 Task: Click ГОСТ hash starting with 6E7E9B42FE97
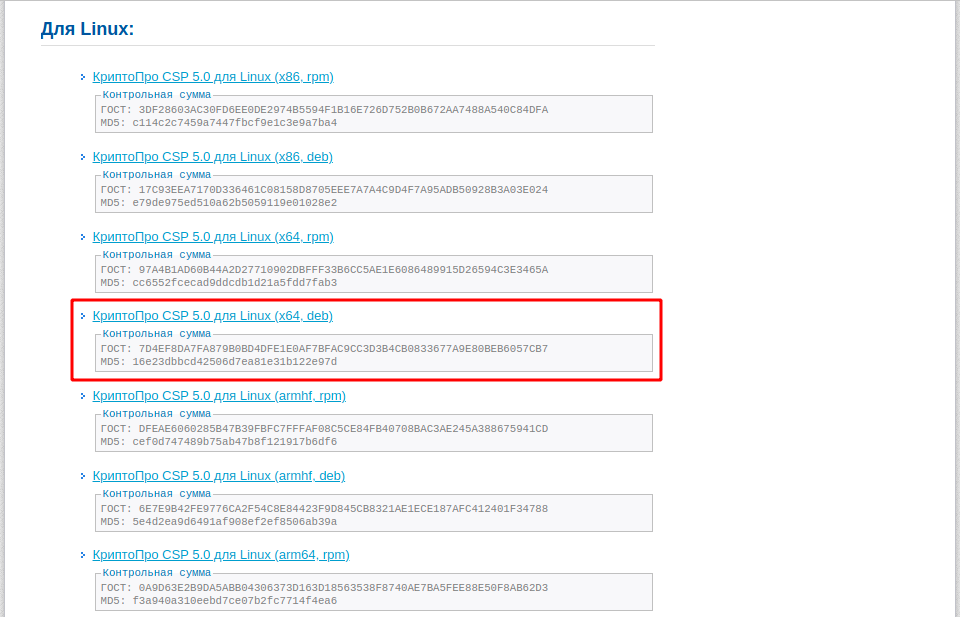pyautogui.click(x=343, y=509)
